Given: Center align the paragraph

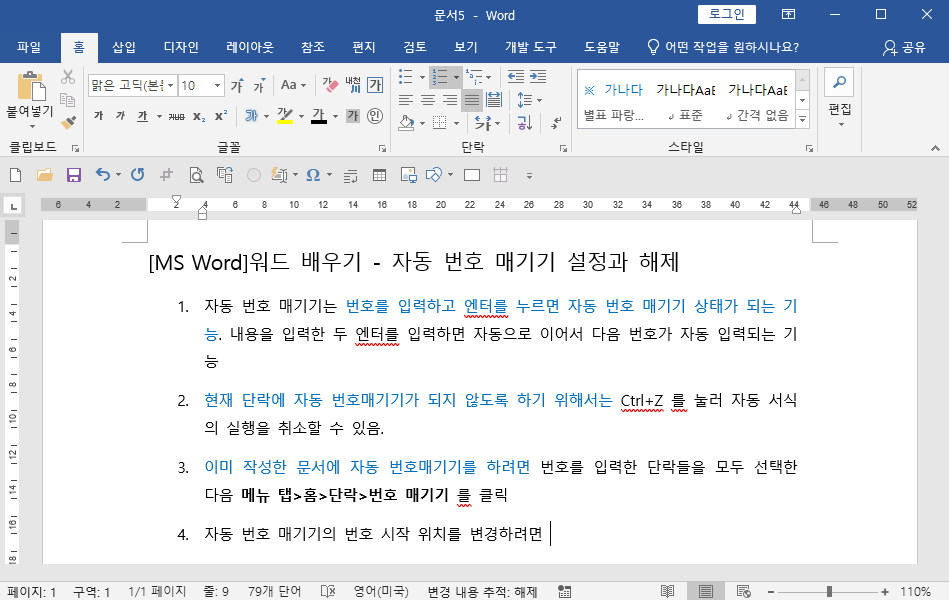Looking at the screenshot, I should click(428, 100).
